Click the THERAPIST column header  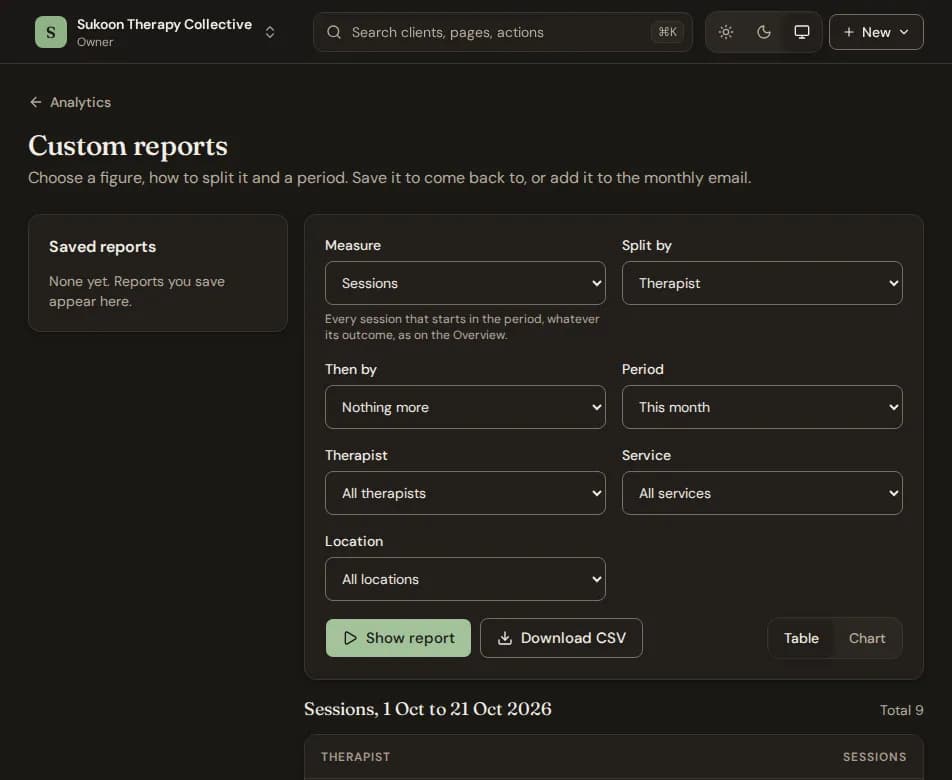(356, 757)
